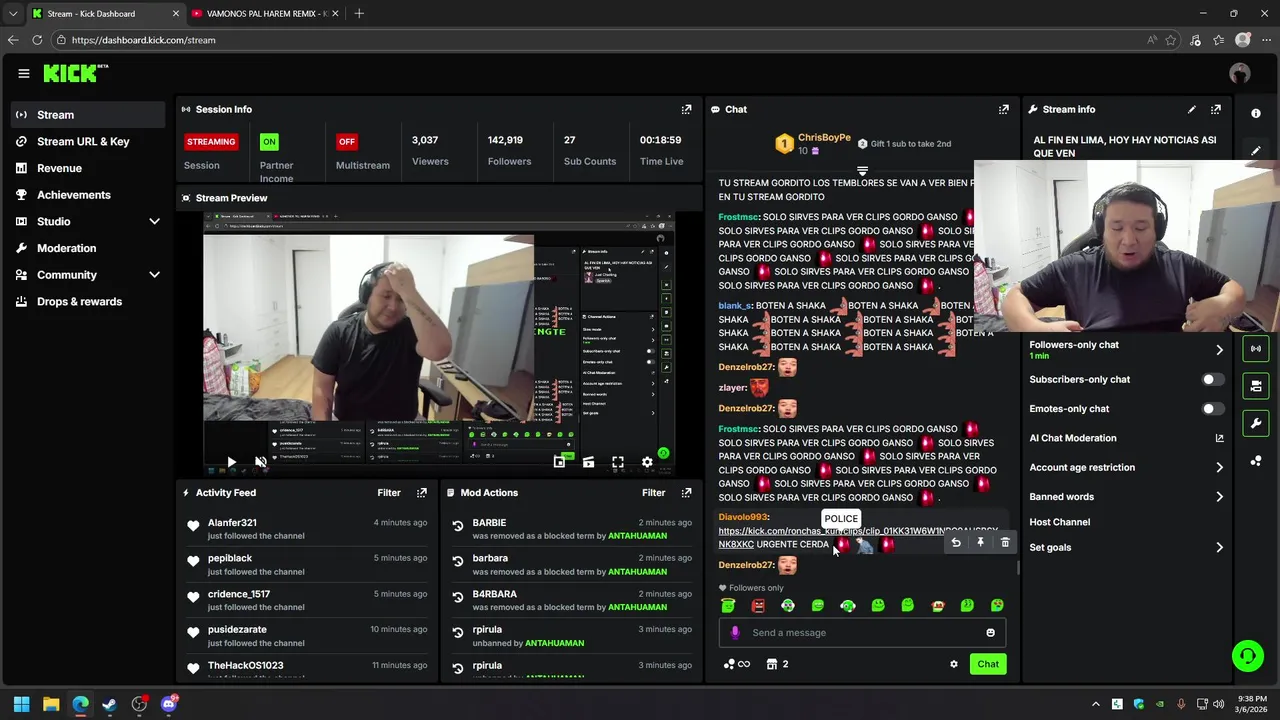
Task: Open chat settings gear icon
Action: (954, 664)
